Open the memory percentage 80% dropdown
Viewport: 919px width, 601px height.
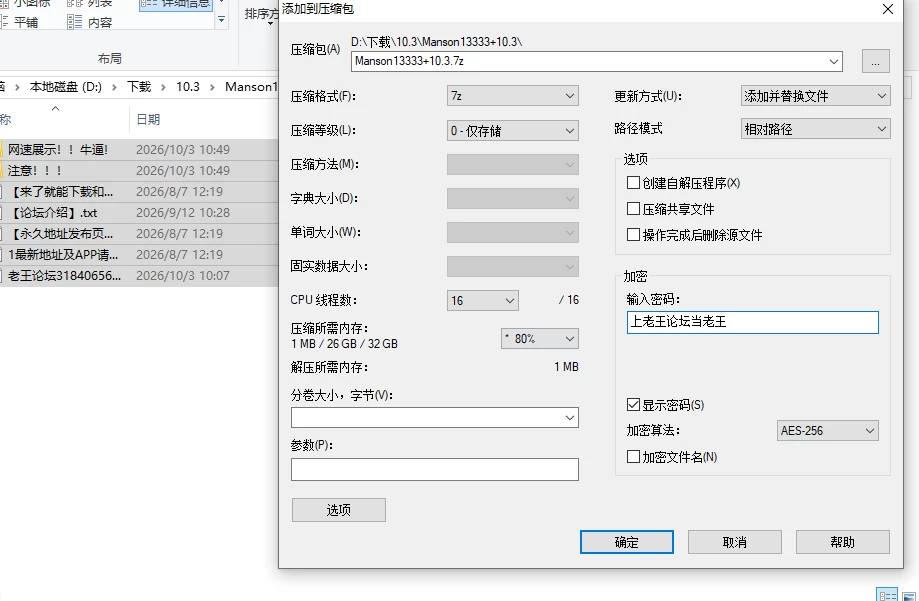(x=540, y=338)
